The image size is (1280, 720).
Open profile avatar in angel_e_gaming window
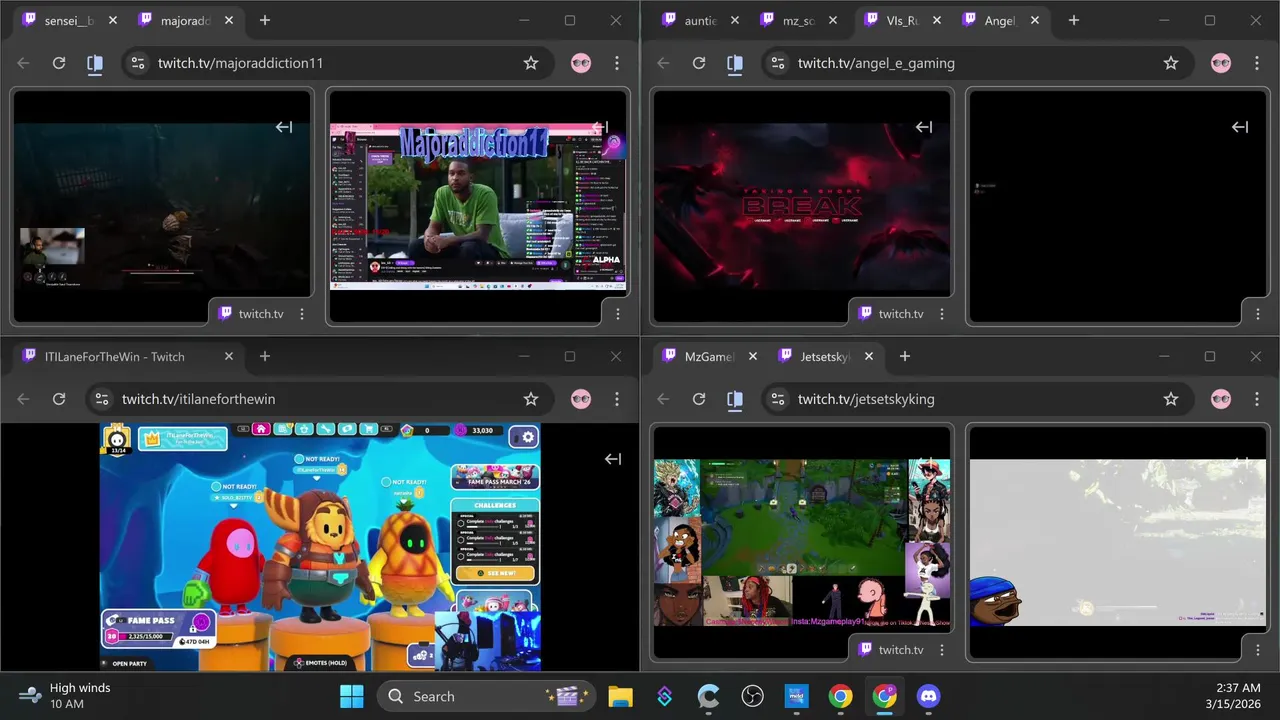coord(1221,63)
